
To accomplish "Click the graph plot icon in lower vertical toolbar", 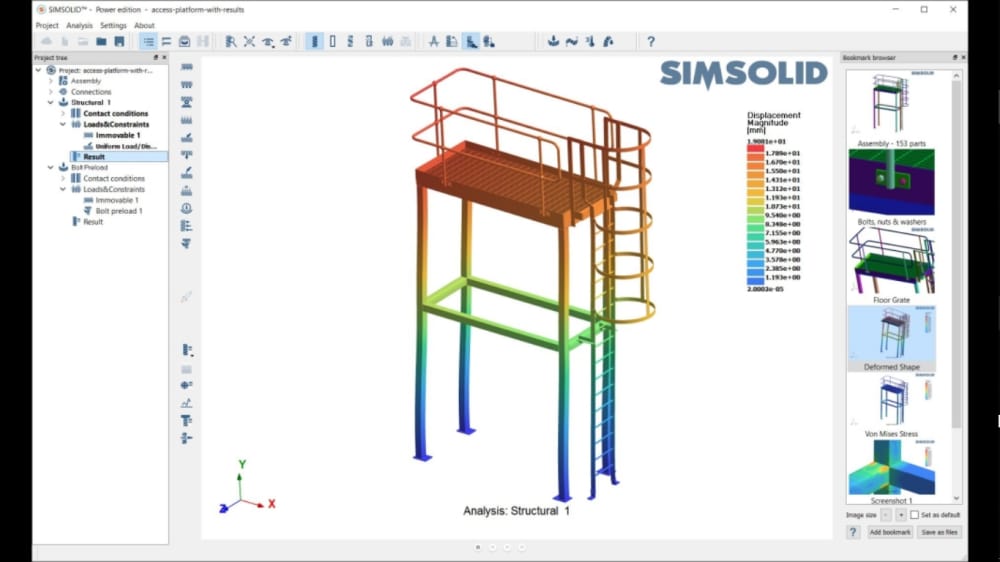I will coord(187,403).
